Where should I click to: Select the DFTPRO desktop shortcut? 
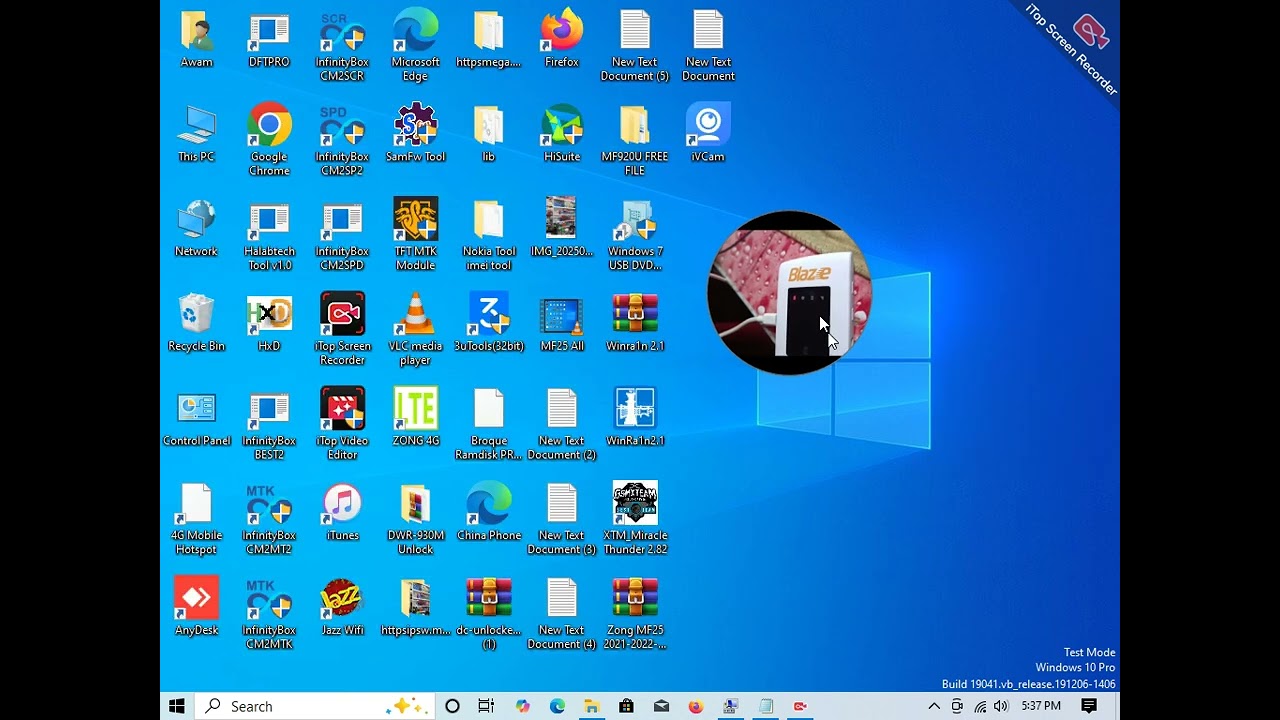pyautogui.click(x=269, y=40)
